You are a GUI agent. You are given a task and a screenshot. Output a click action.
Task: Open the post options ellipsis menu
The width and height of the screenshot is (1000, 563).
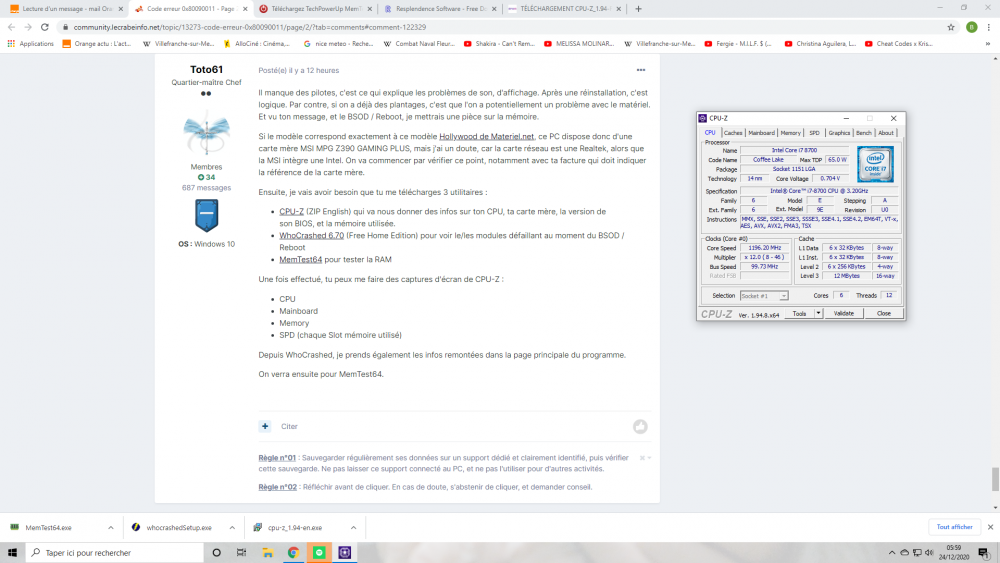coord(641,70)
